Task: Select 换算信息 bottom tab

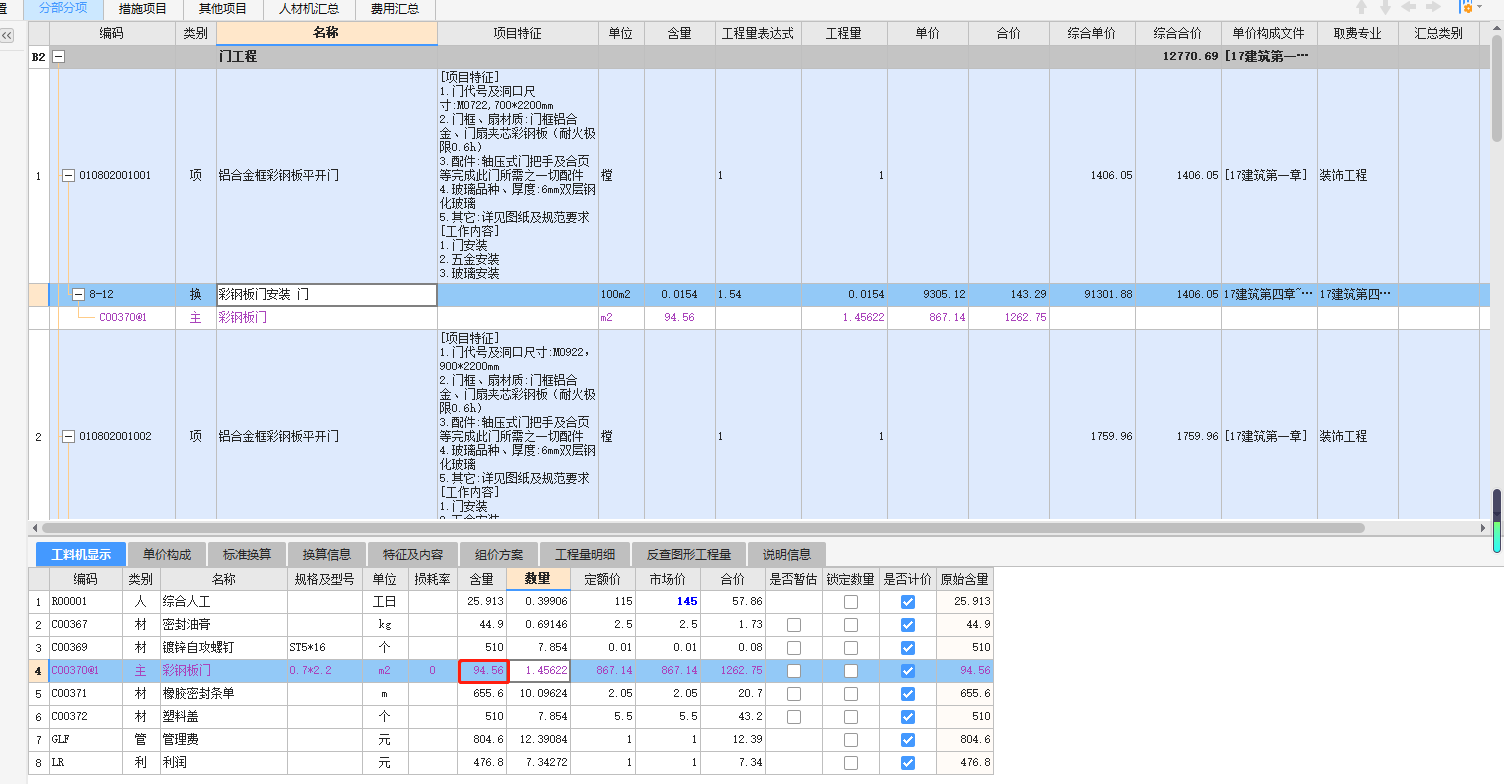Action: tap(327, 554)
